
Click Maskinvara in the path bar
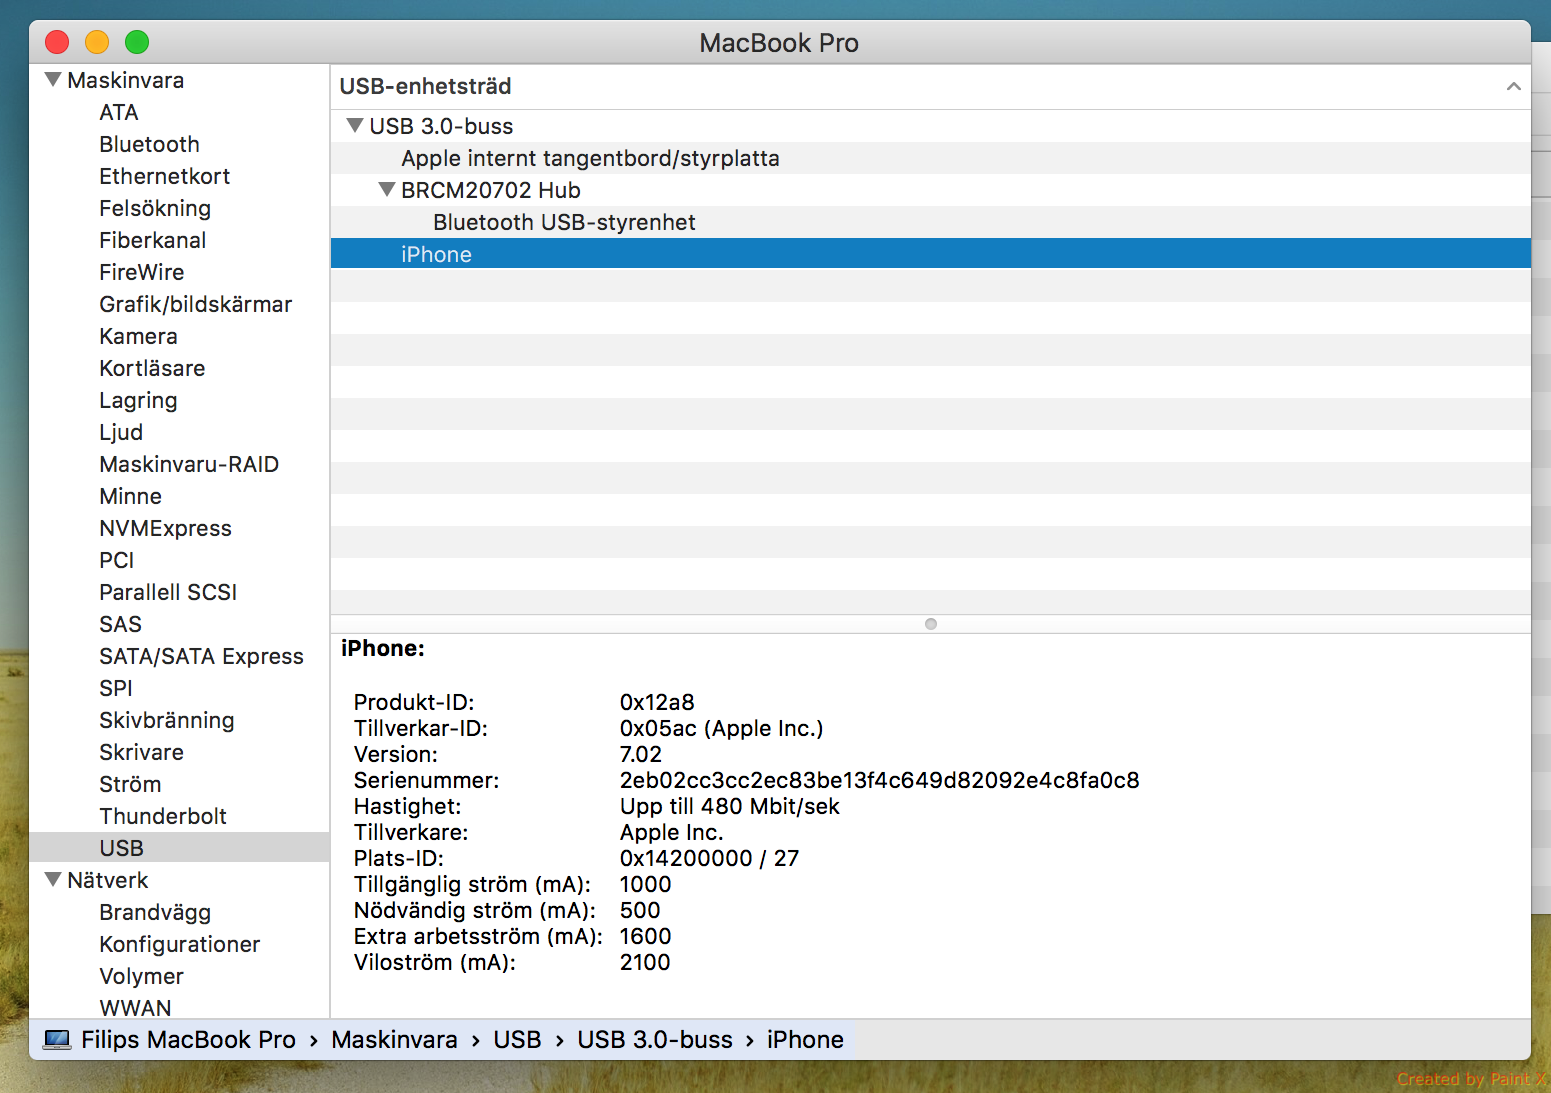coord(394,1040)
